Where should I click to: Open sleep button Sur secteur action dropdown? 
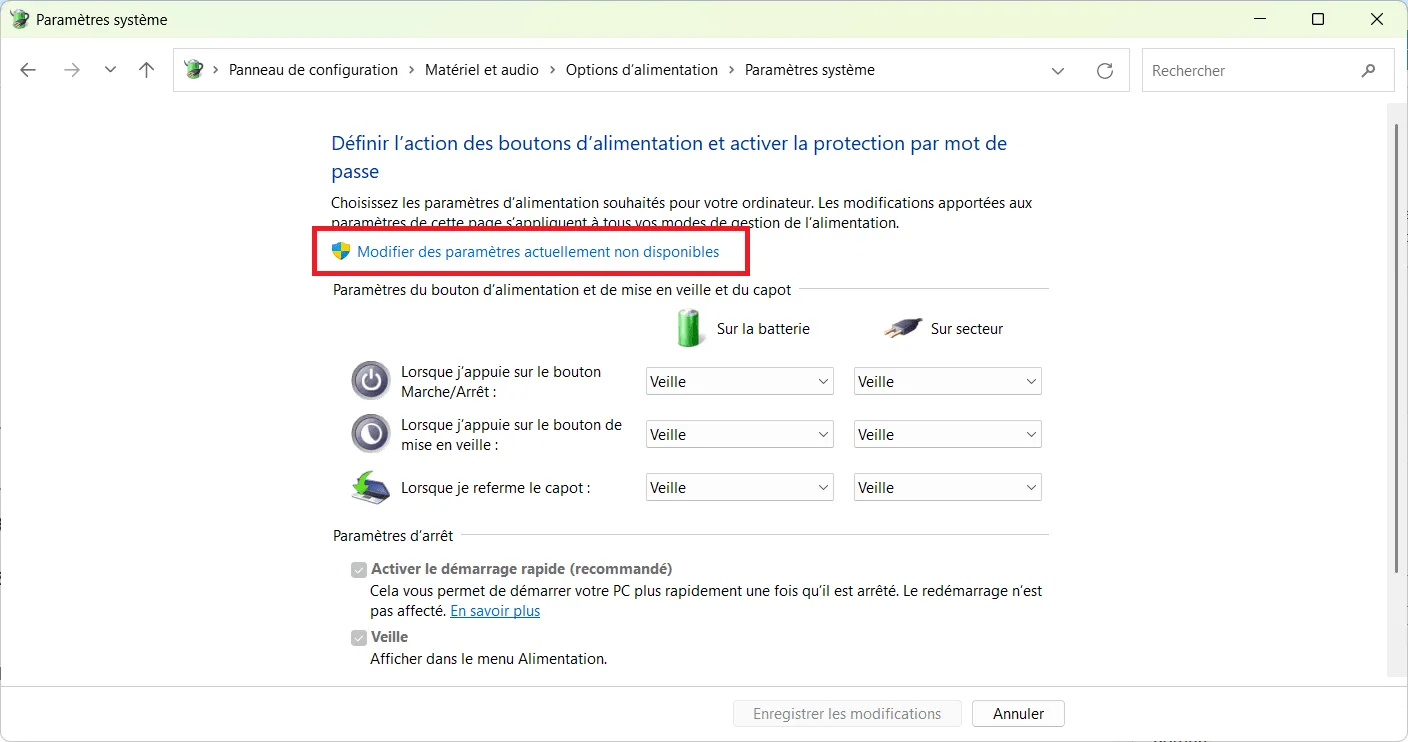(x=948, y=434)
